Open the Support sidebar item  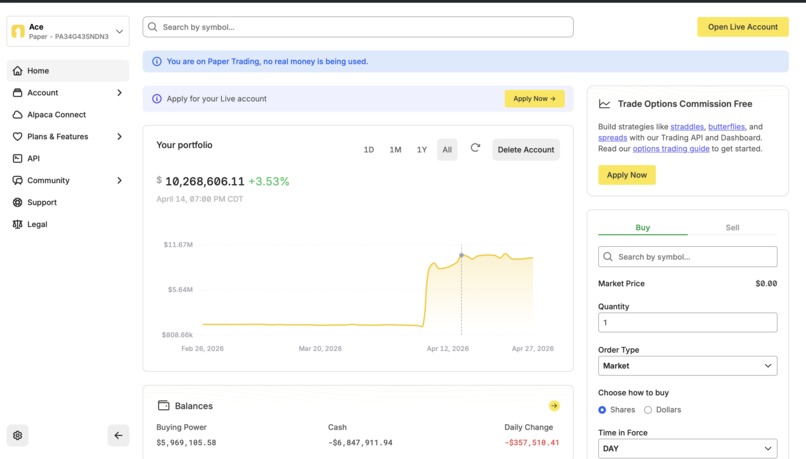(68, 202)
